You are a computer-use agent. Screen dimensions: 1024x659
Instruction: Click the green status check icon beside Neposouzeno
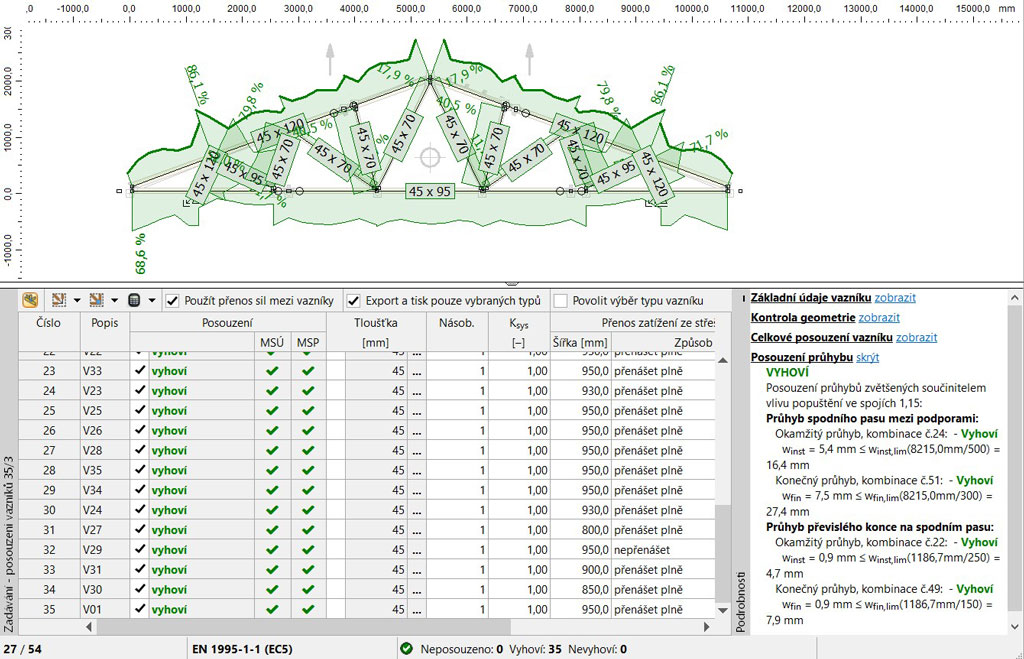[x=406, y=649]
